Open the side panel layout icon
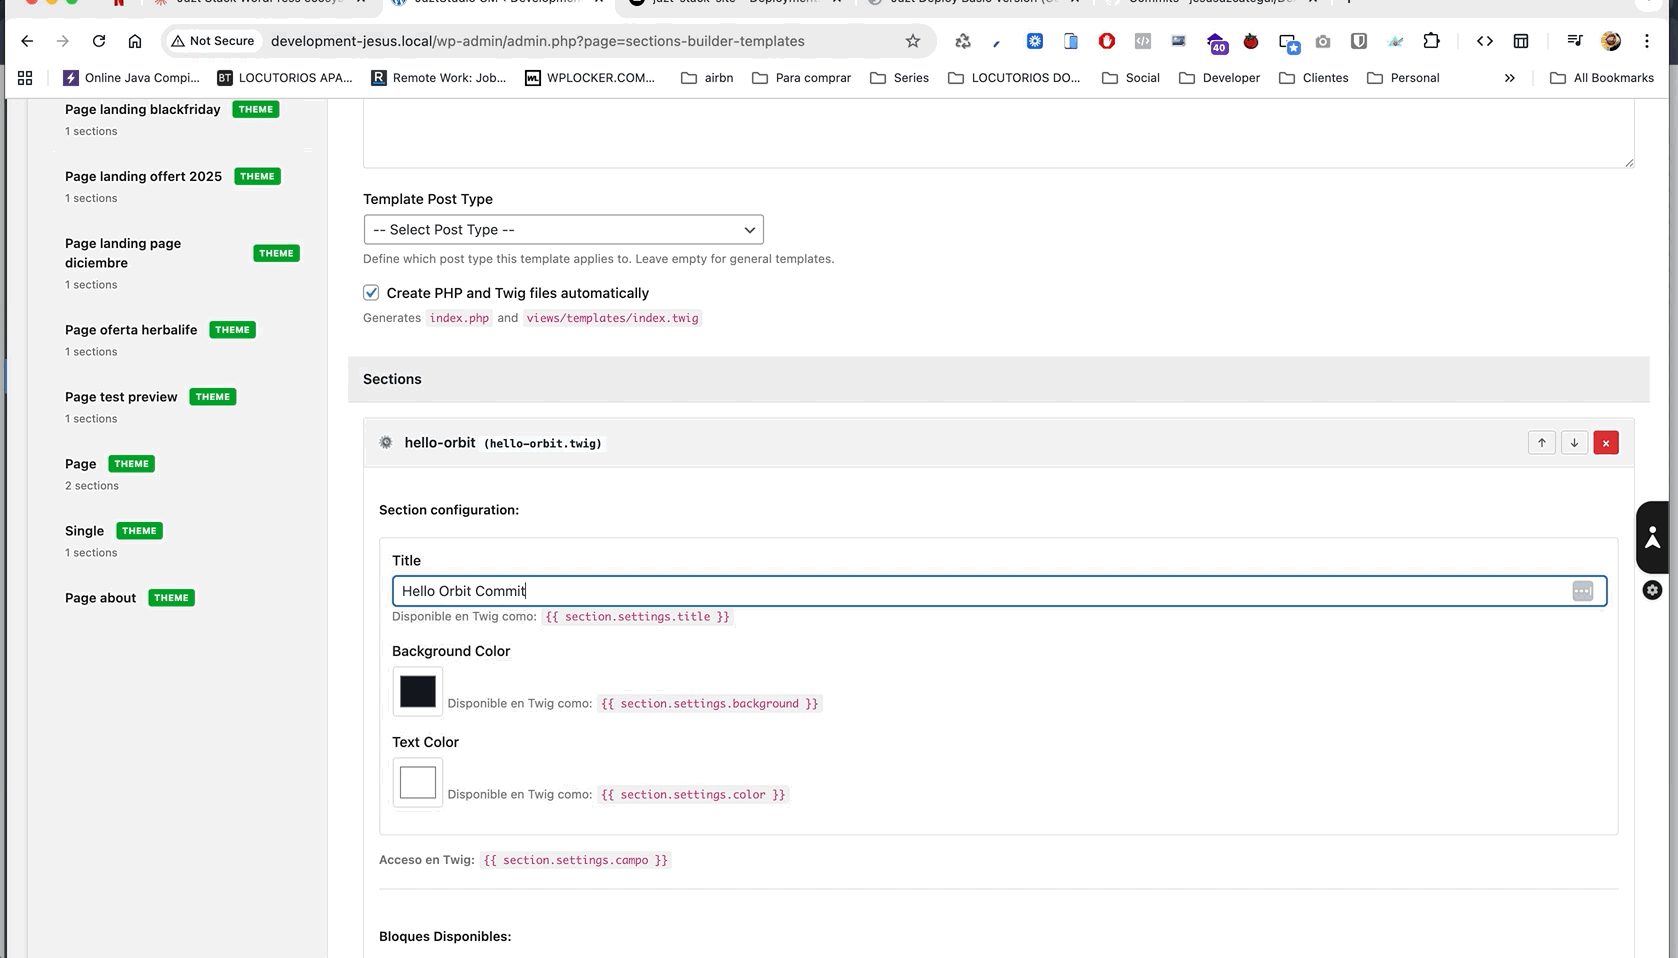1678x958 pixels. (1521, 41)
